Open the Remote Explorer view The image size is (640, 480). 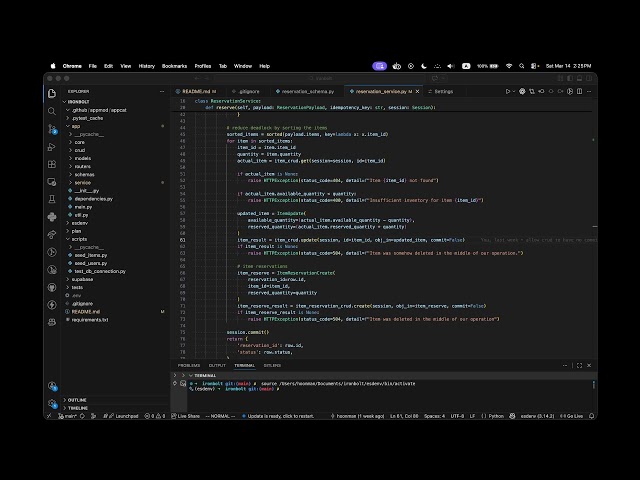tap(52, 182)
